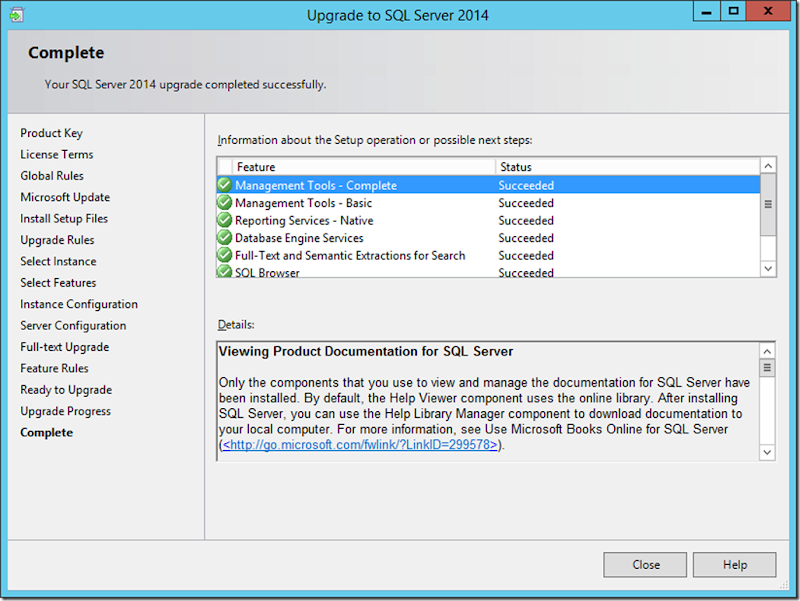Close the setup window with red X

click(768, 11)
